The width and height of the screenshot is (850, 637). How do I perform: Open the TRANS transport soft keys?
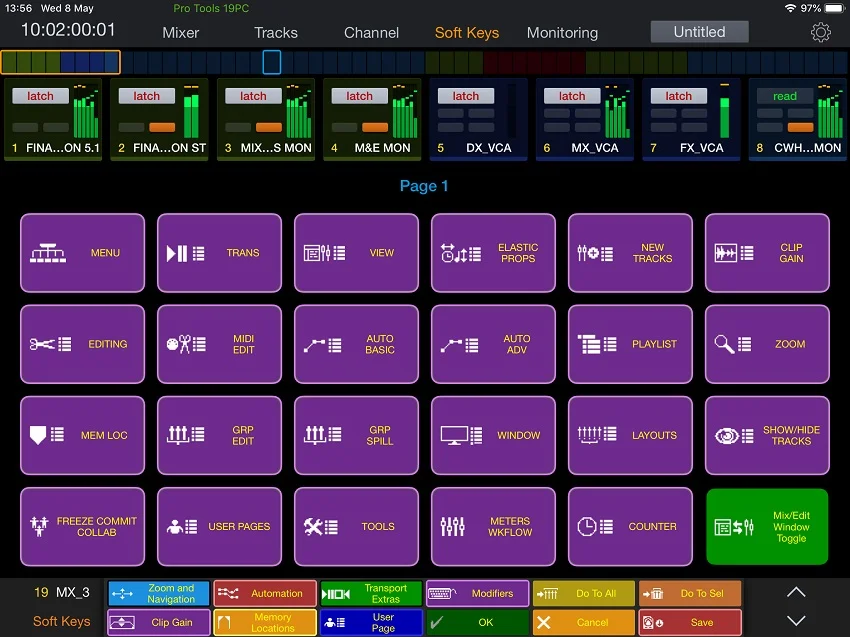click(220, 253)
